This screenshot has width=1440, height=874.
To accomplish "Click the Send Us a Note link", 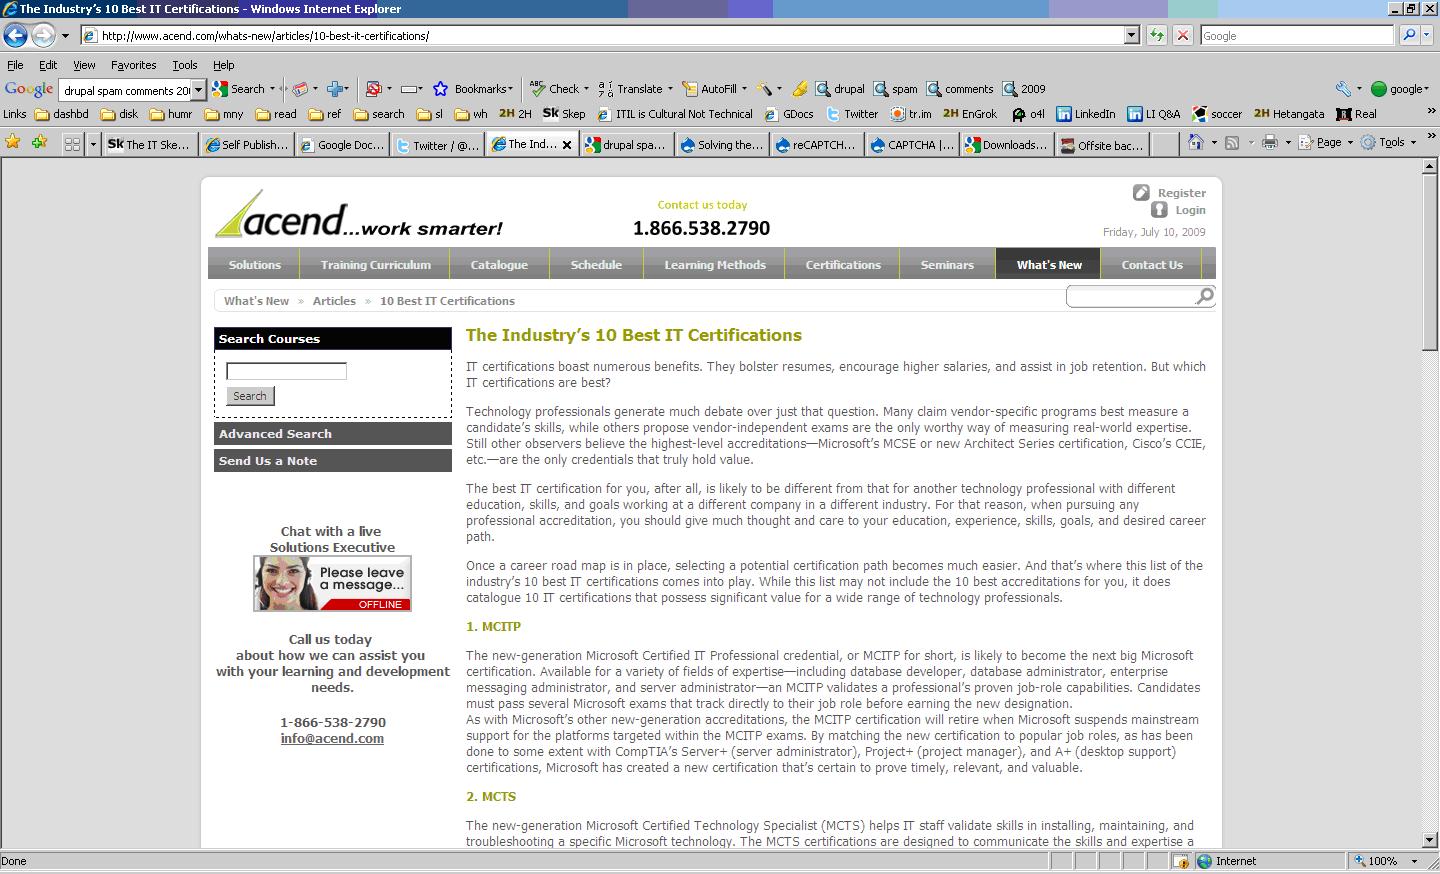I will coord(333,461).
